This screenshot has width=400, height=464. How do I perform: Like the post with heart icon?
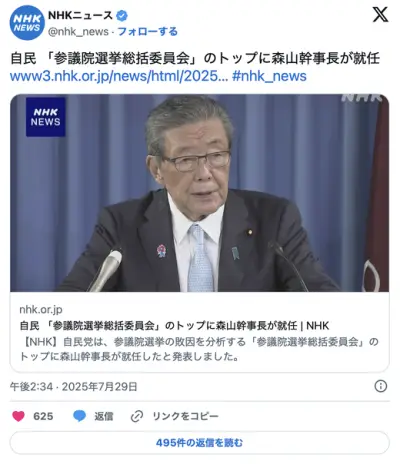coord(18,416)
